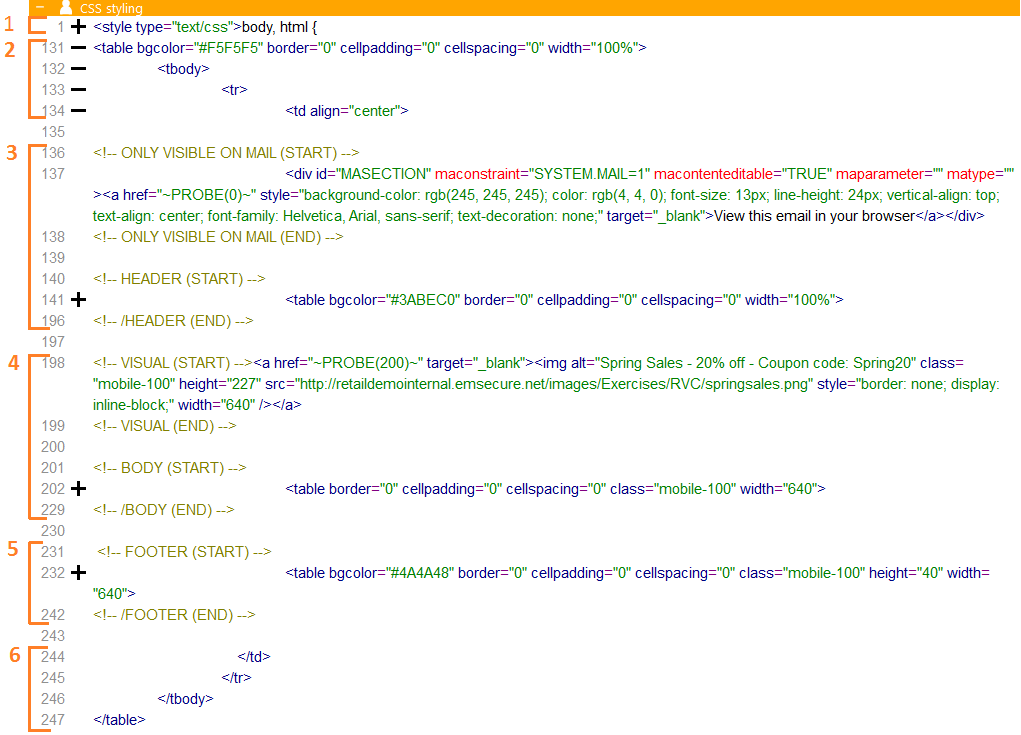The image size is (1021, 735).
Task: Select line number 137 in the gutter
Action: pos(54,174)
